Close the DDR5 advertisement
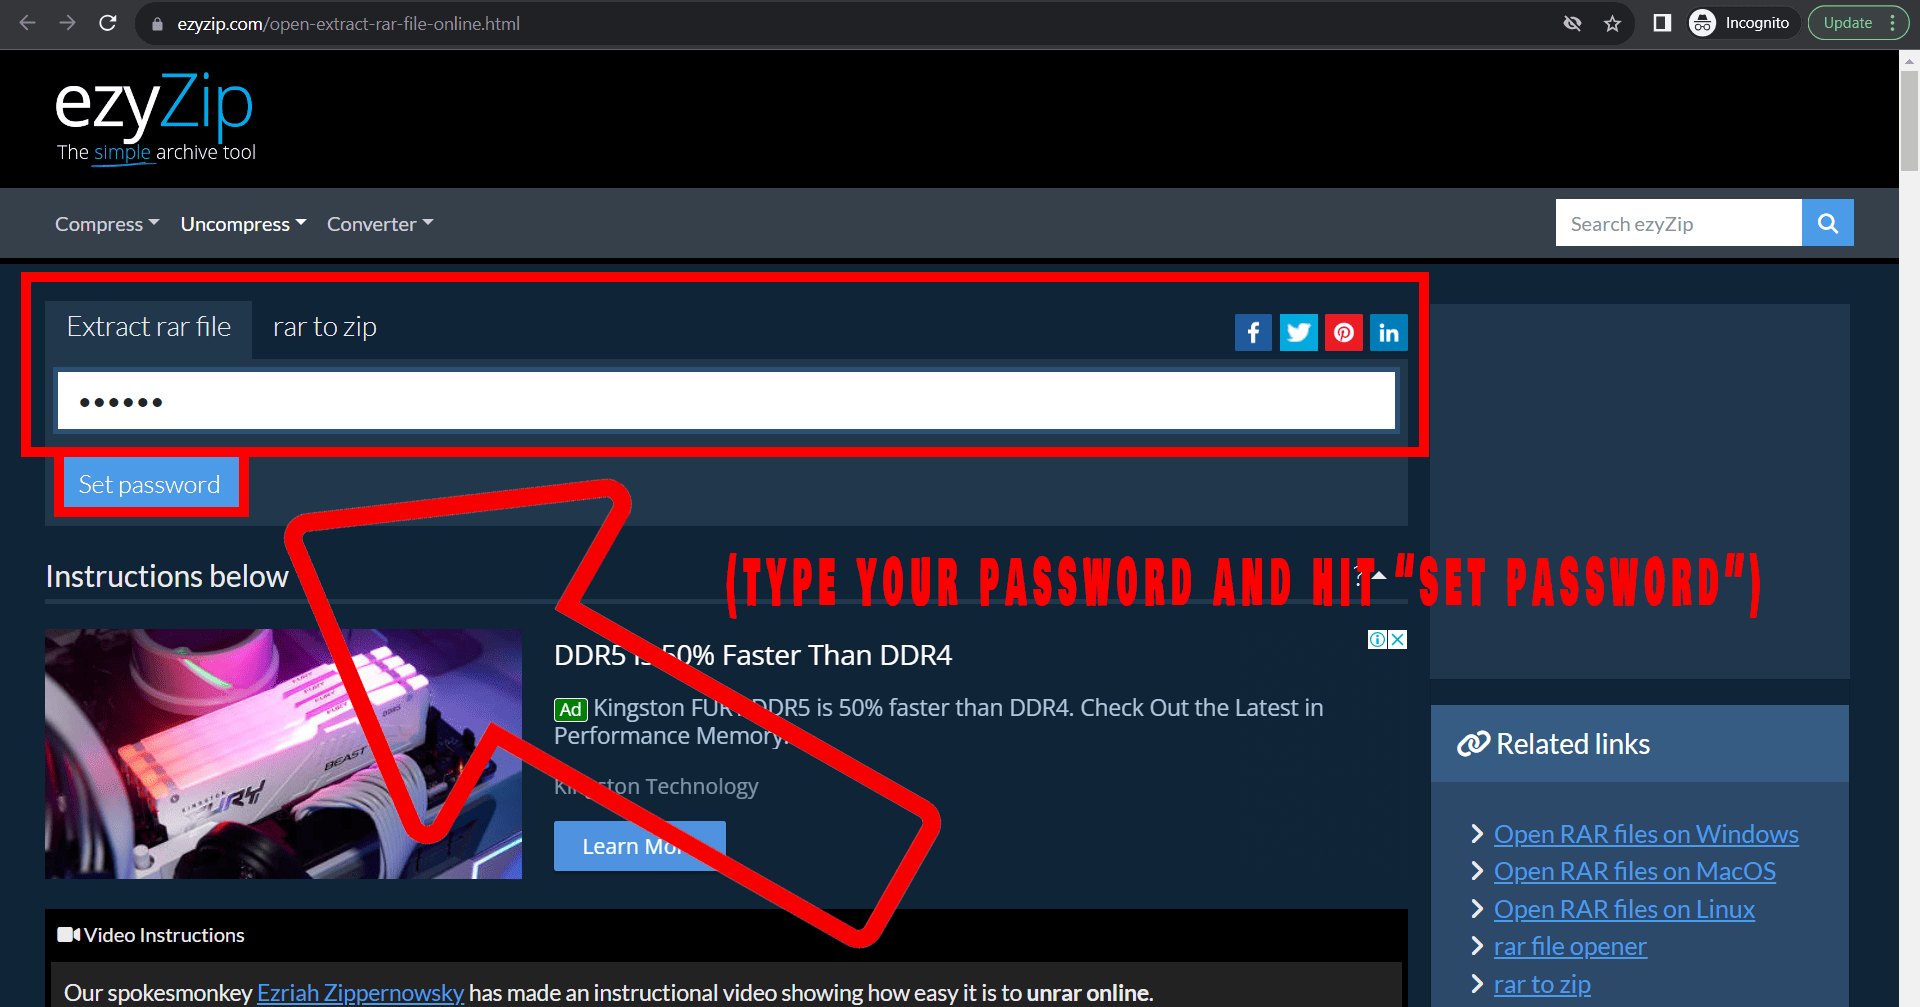This screenshot has width=1920, height=1007. point(1396,639)
